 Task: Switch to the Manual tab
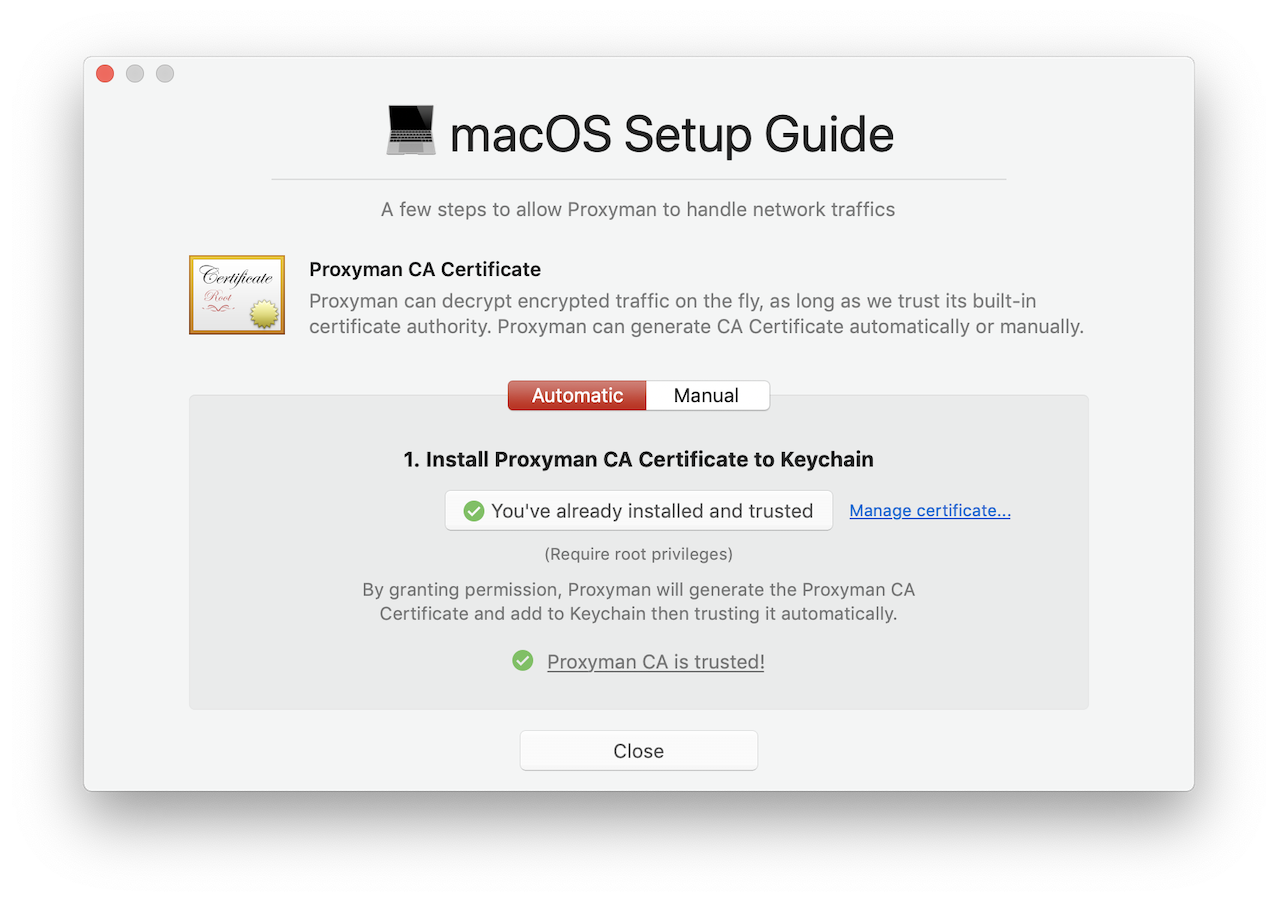707,395
